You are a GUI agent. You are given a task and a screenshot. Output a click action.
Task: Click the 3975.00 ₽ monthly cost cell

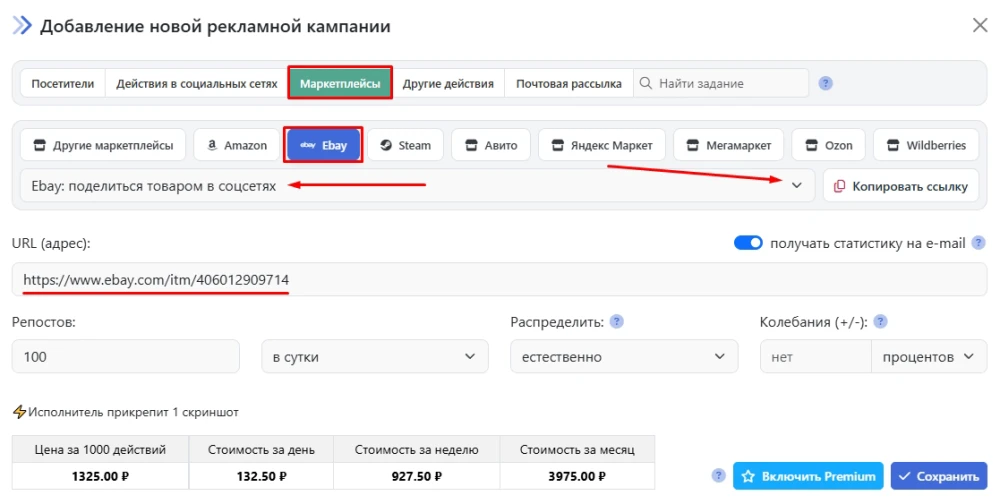[577, 477]
